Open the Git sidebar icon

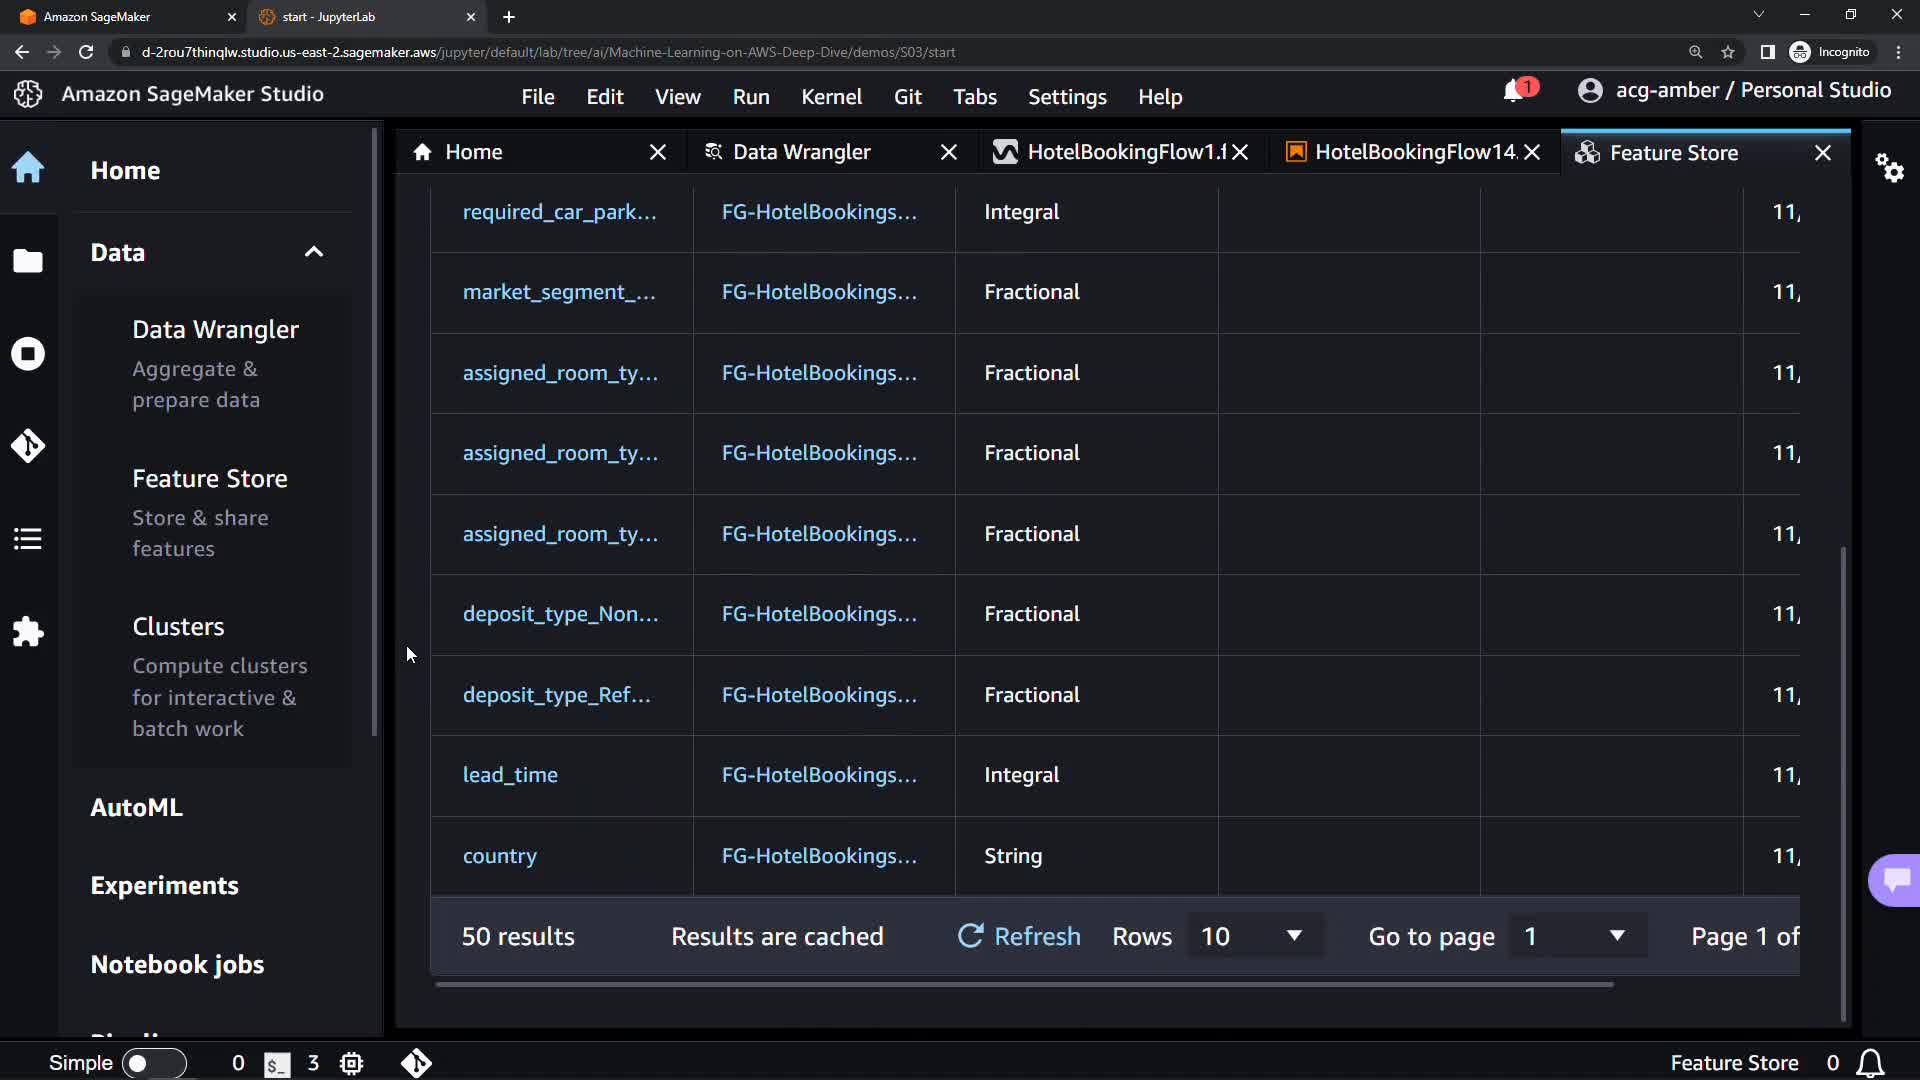click(x=28, y=446)
